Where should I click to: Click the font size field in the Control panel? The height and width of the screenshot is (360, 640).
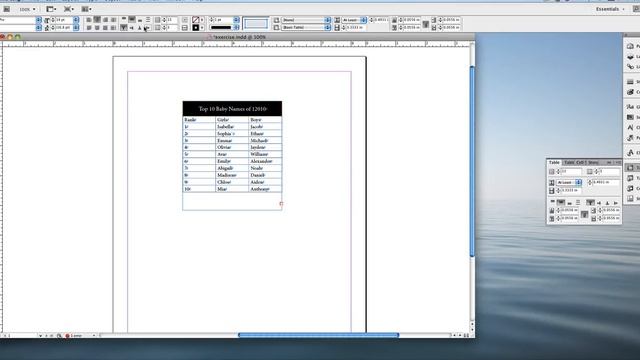(x=64, y=20)
